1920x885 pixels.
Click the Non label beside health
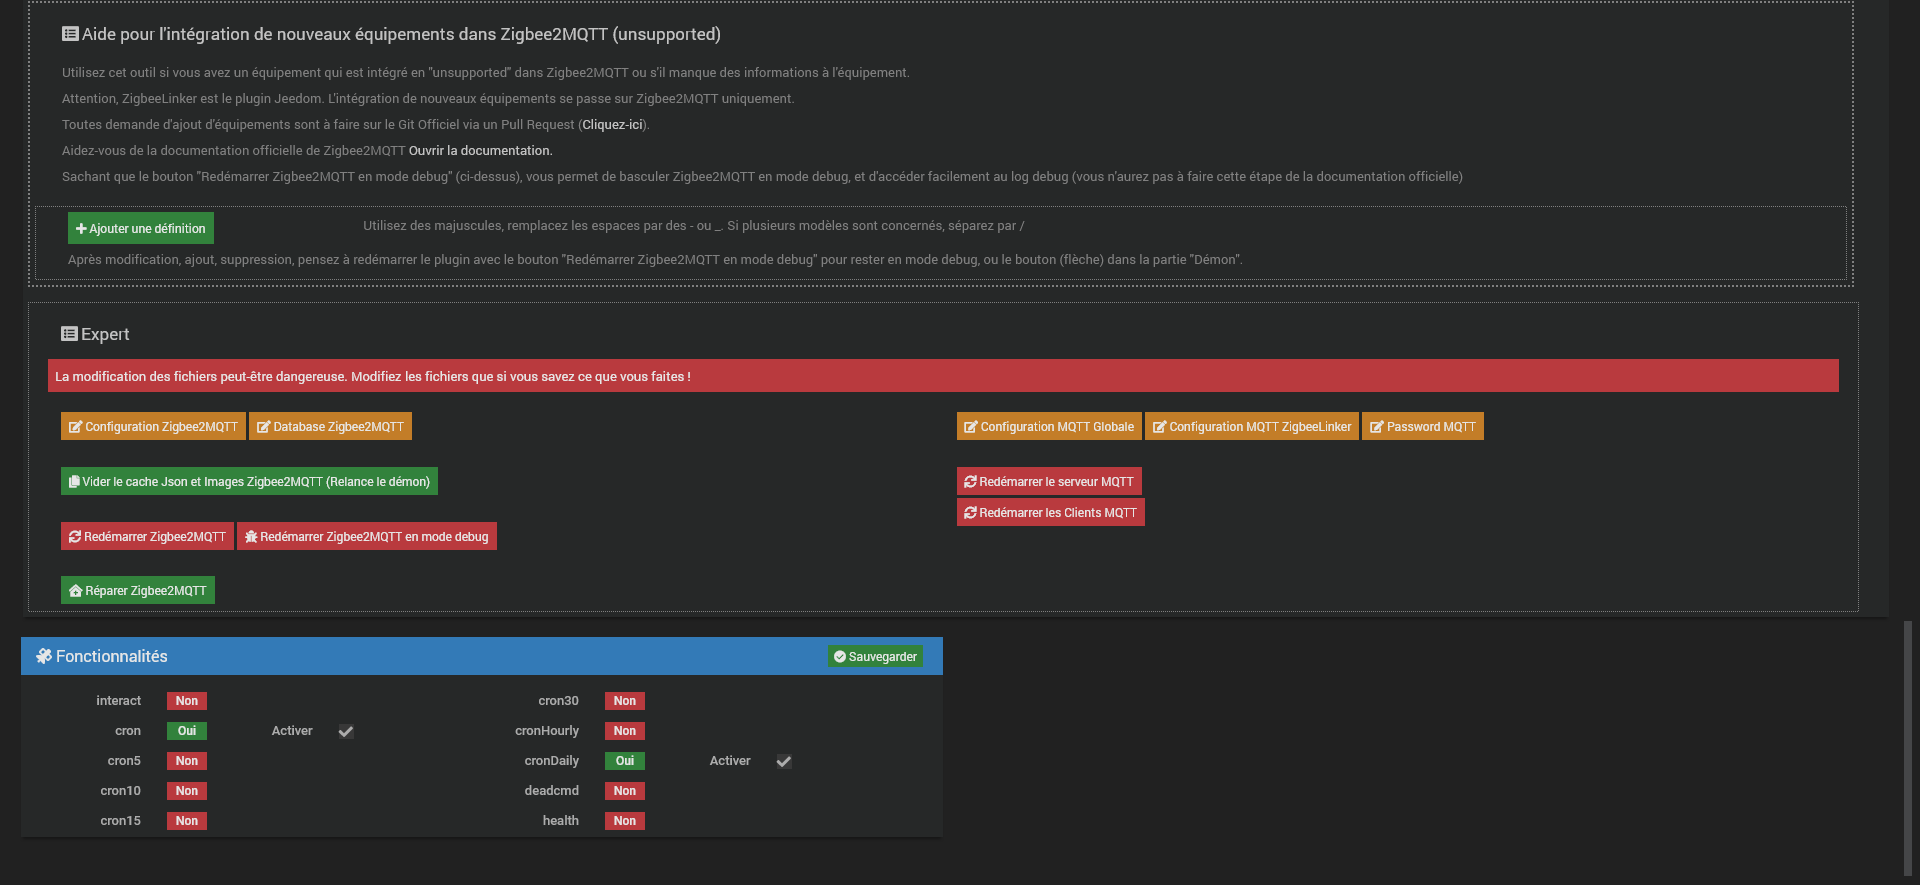[x=625, y=821]
